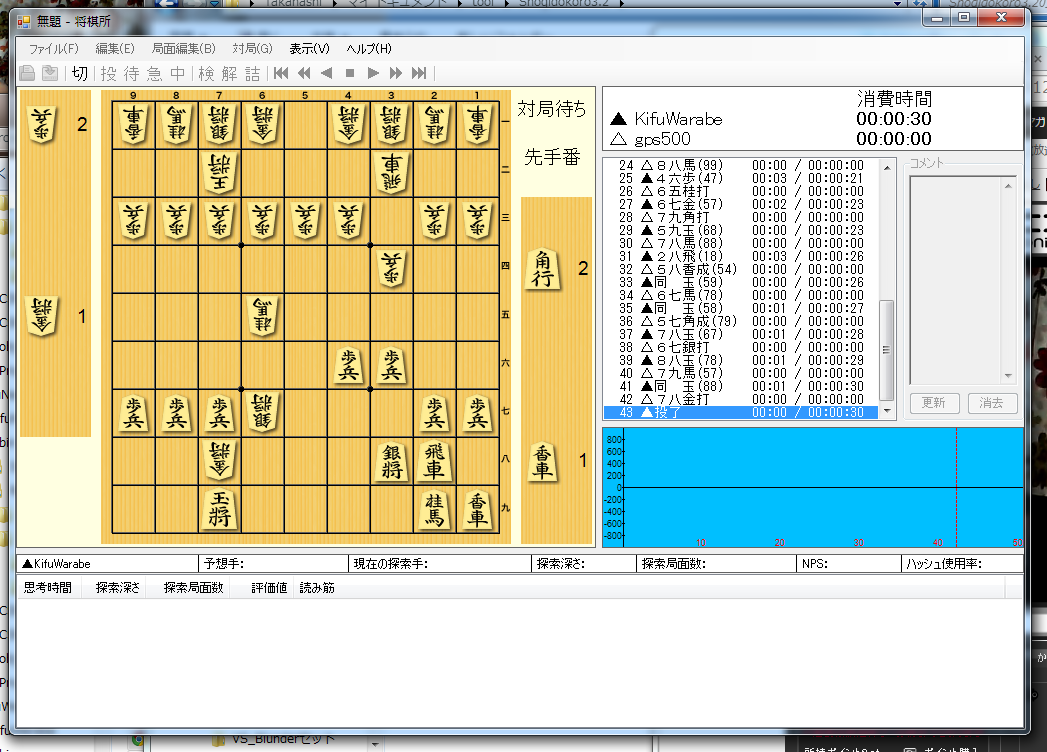Screen dimensions: 1047x752
Task: Select move 38 △6七銀打 row
Action: pos(741,347)
